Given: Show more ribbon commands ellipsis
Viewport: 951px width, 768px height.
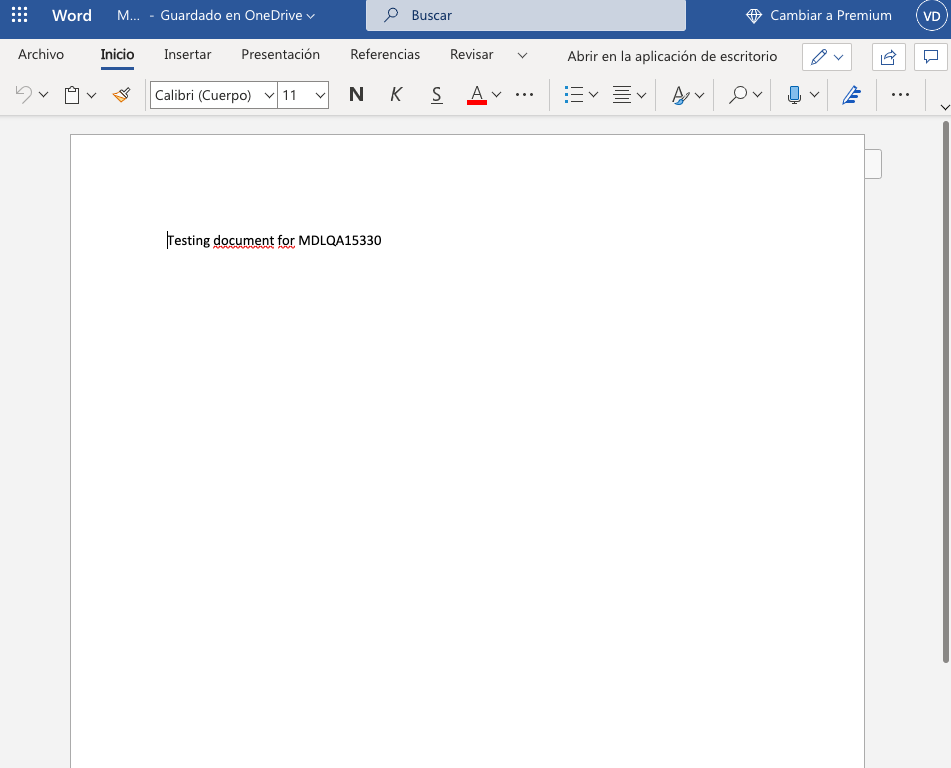Looking at the screenshot, I should pyautogui.click(x=901, y=95).
